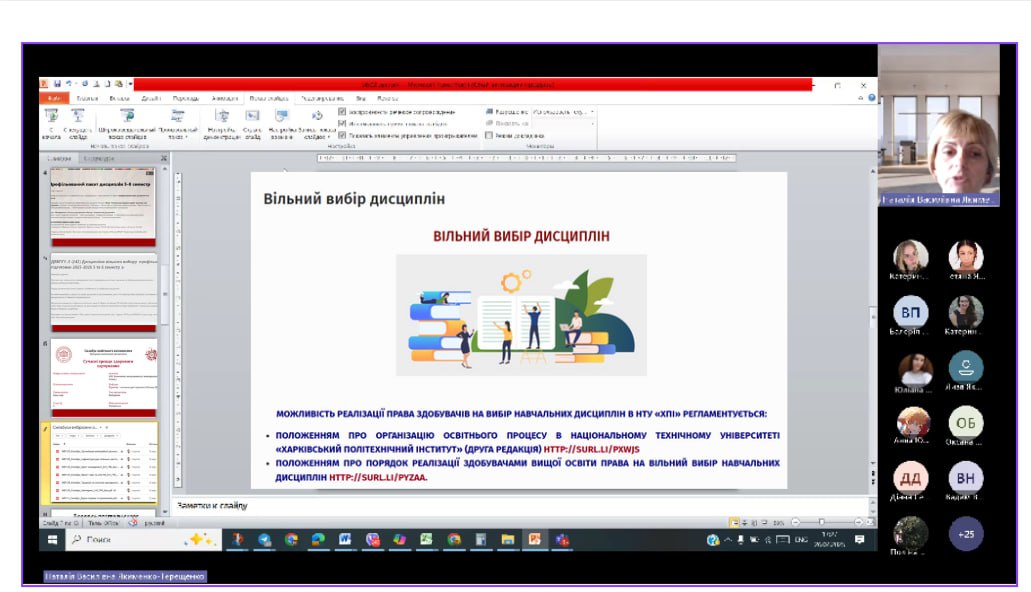Viewport: 1031px width, 592px height.
Task: Open the File tab
Action: 52,98
